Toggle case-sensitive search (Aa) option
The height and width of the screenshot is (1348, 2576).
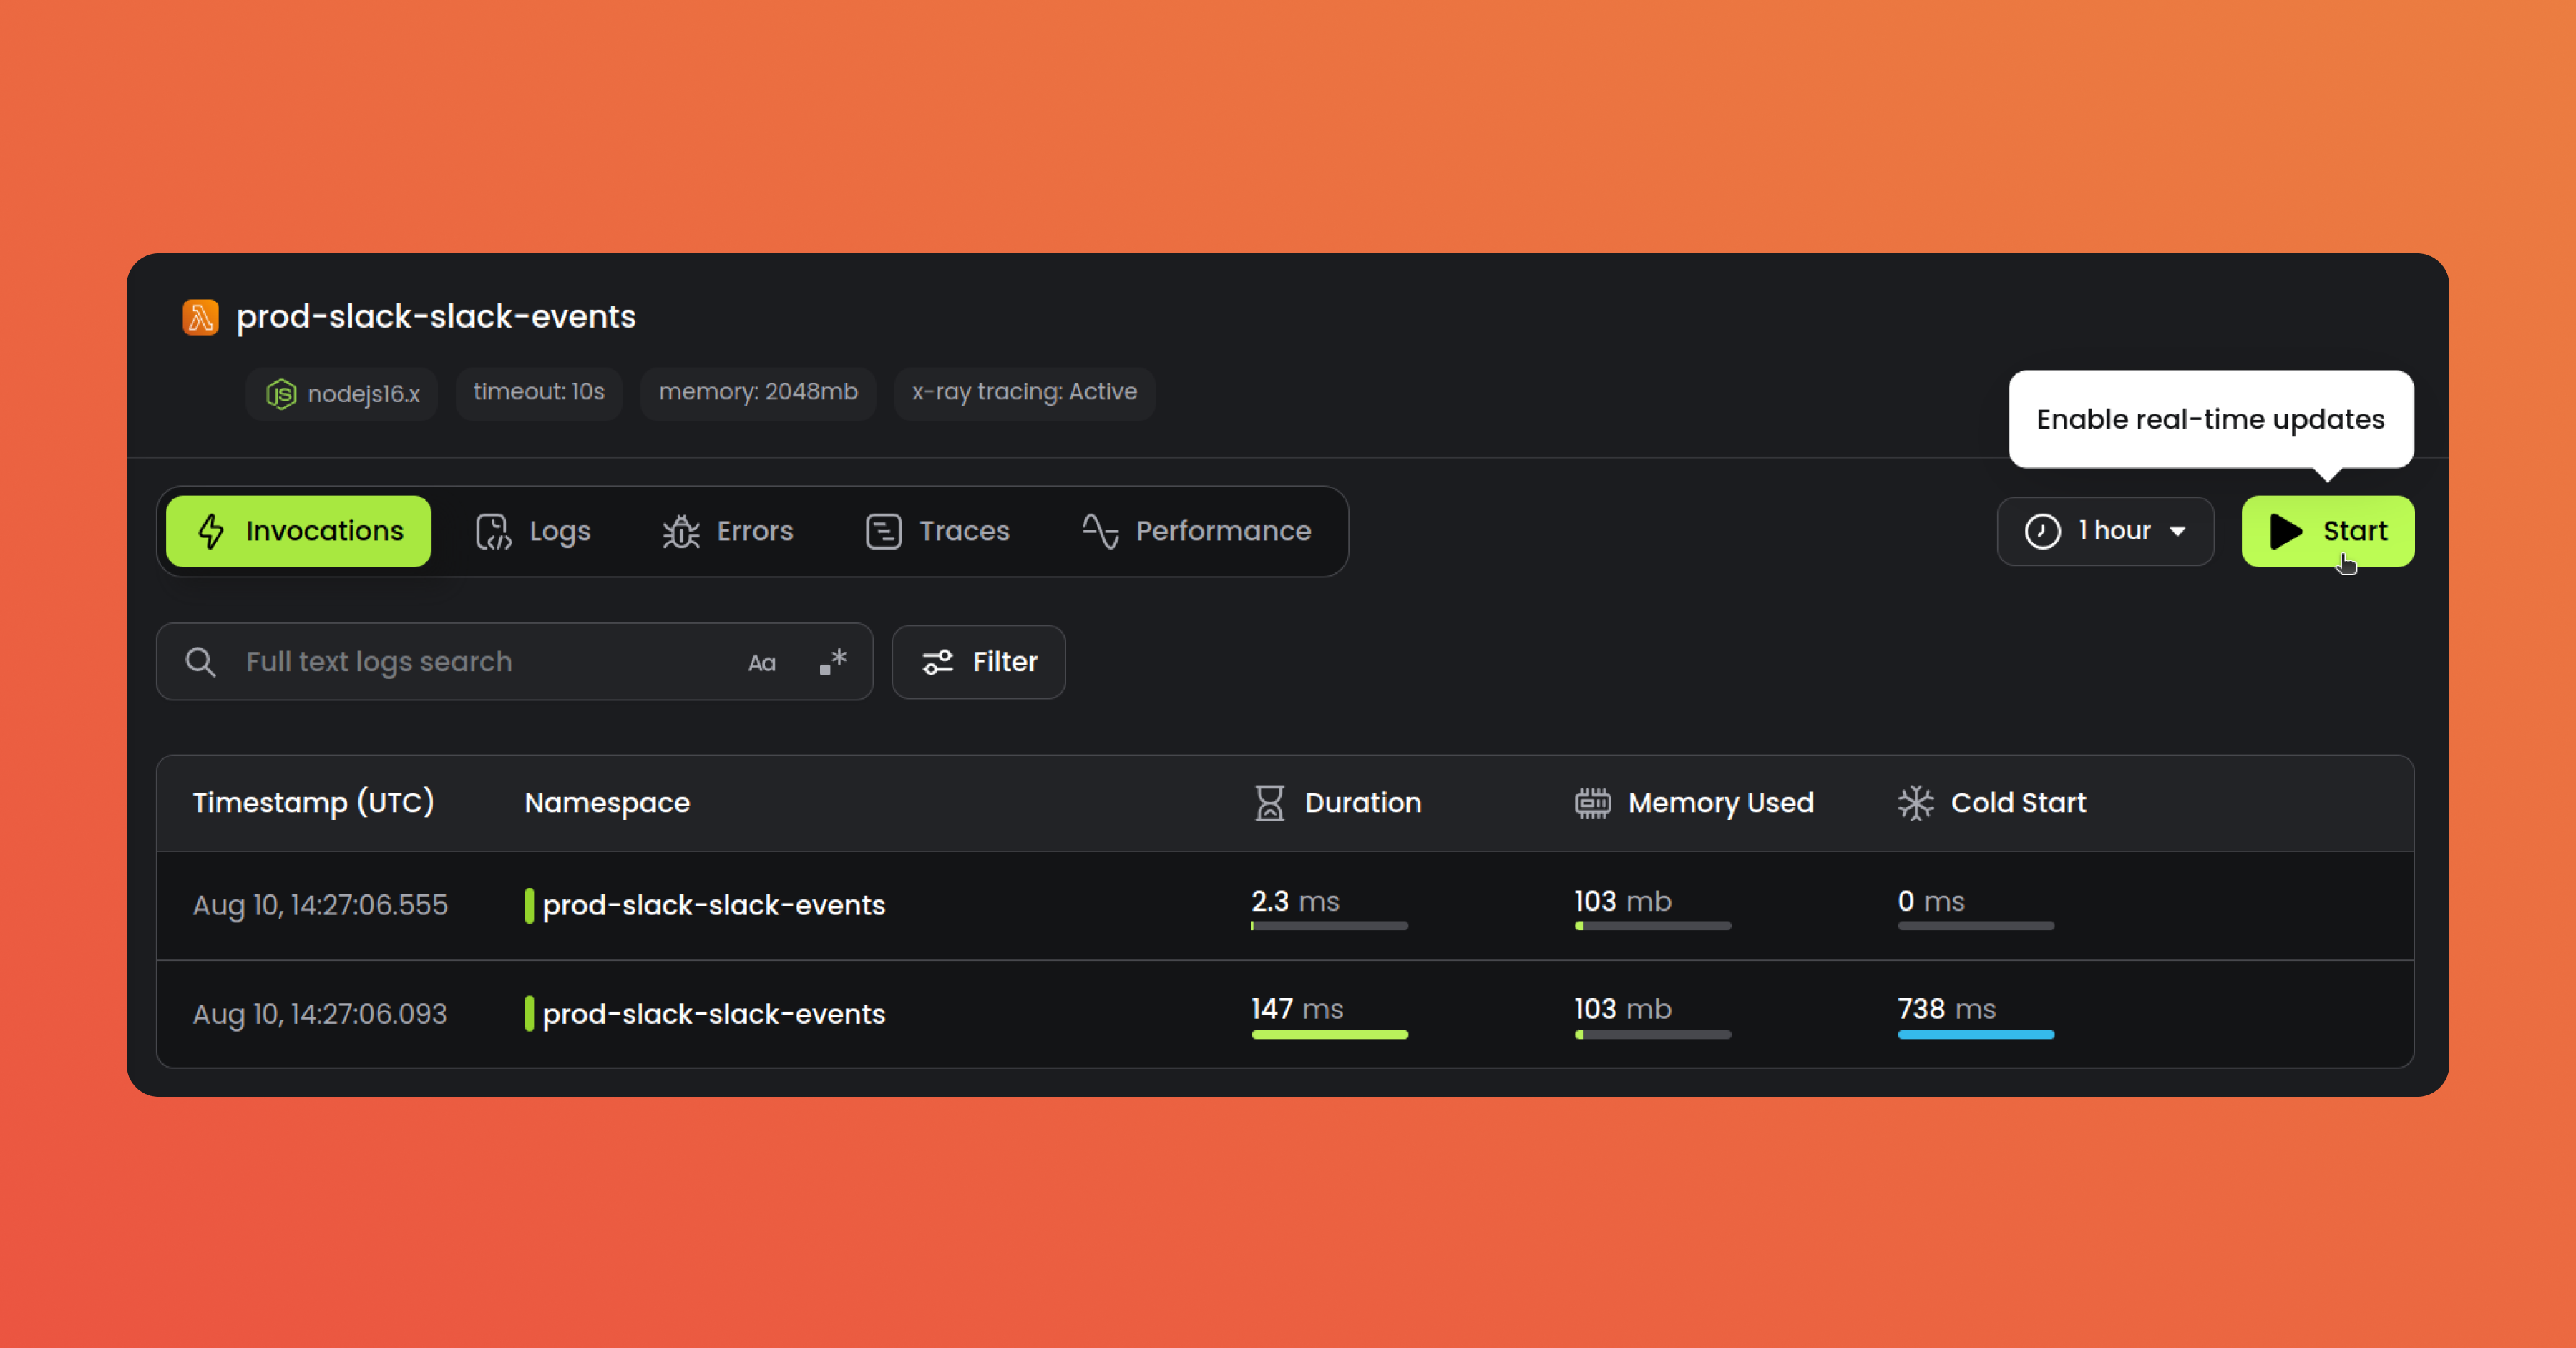(x=762, y=663)
